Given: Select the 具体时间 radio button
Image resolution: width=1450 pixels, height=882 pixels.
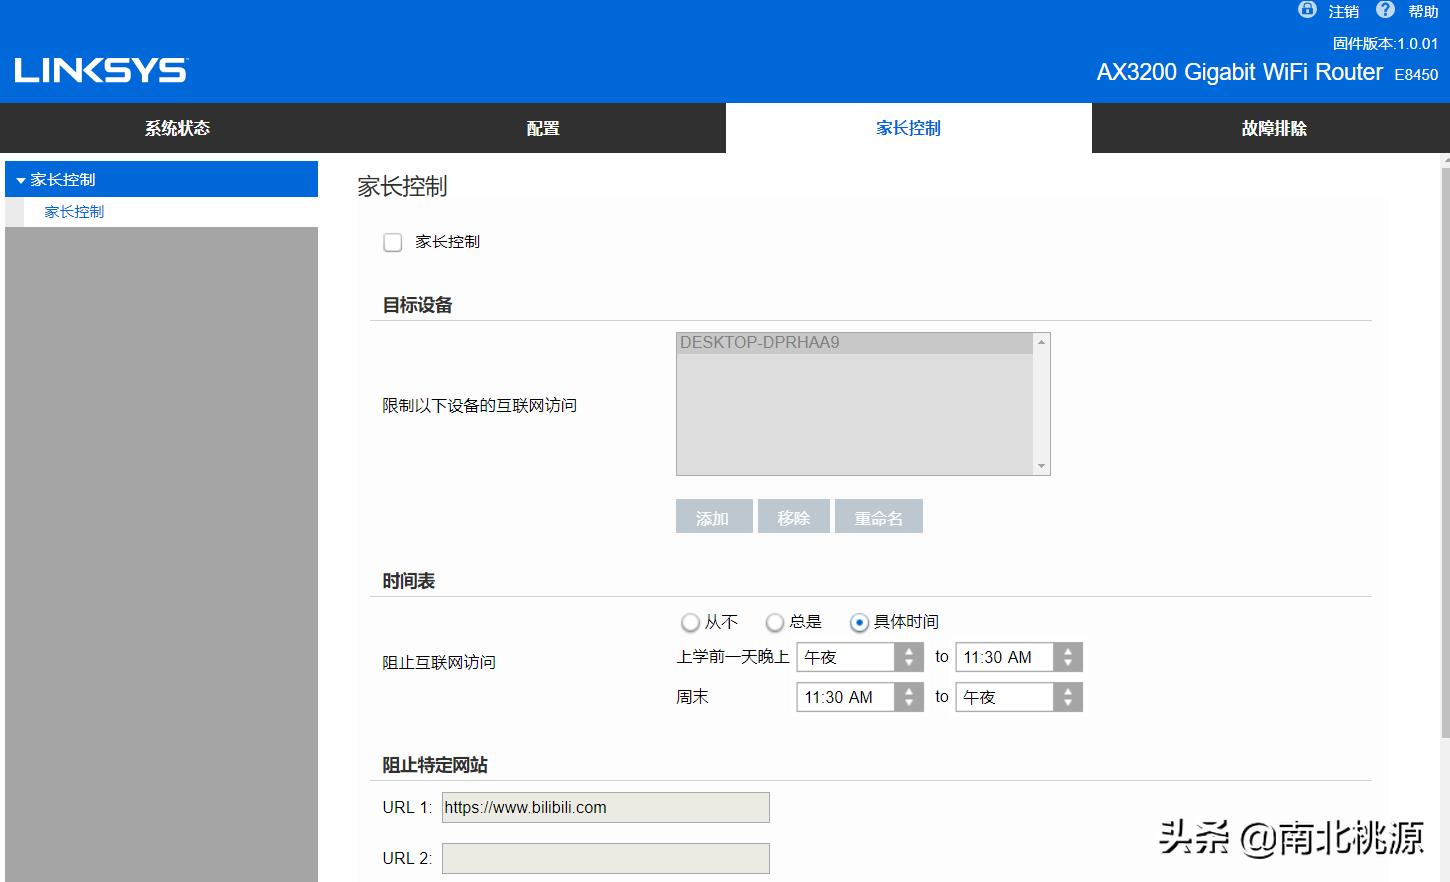Looking at the screenshot, I should 859,622.
